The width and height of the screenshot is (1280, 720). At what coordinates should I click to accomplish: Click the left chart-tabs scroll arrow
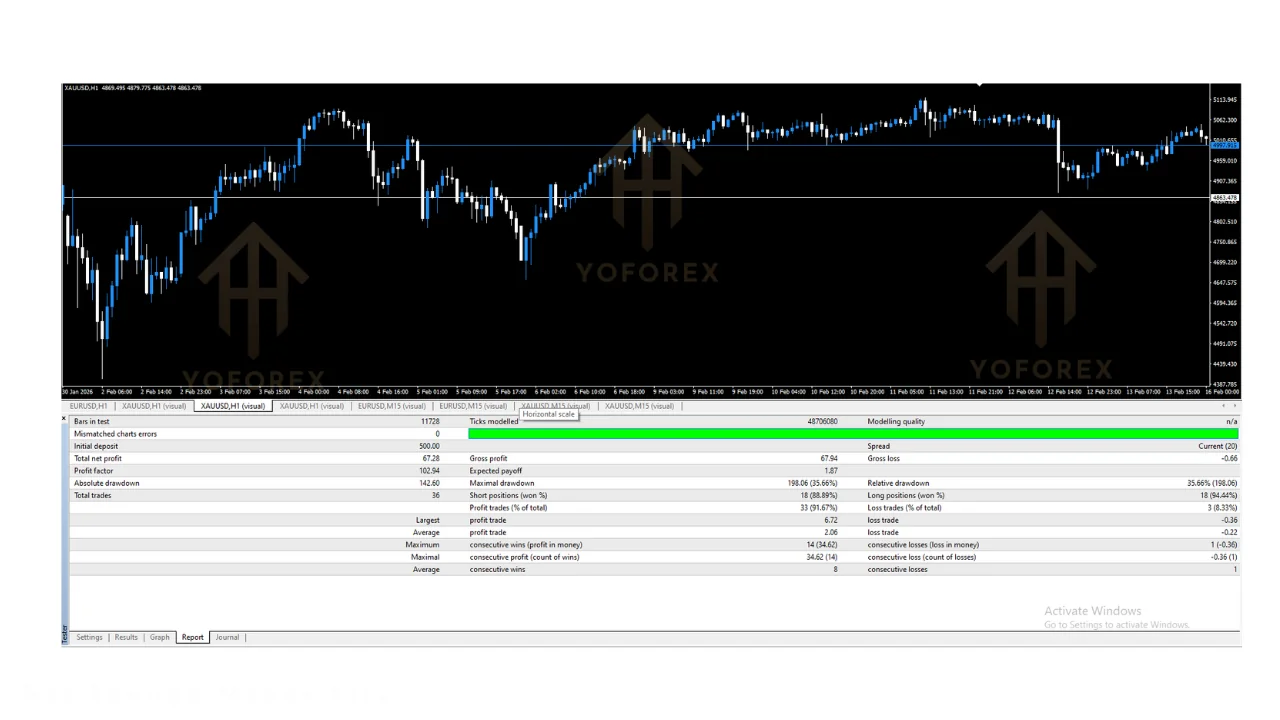click(x=1224, y=406)
